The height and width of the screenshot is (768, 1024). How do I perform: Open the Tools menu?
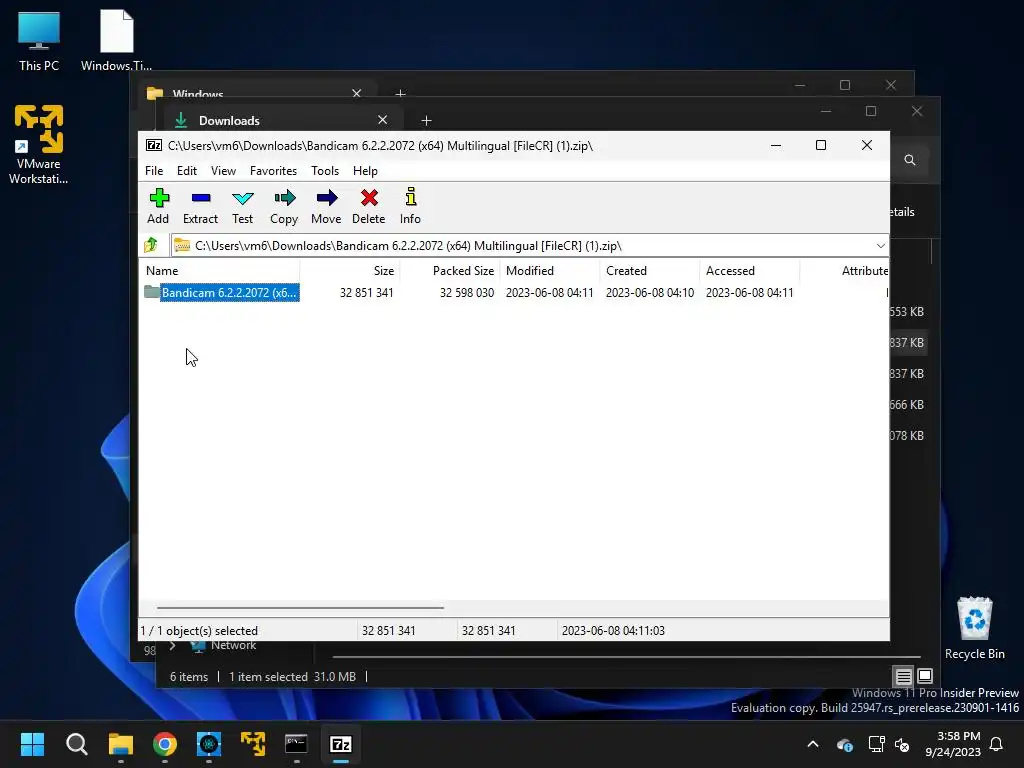pos(325,170)
